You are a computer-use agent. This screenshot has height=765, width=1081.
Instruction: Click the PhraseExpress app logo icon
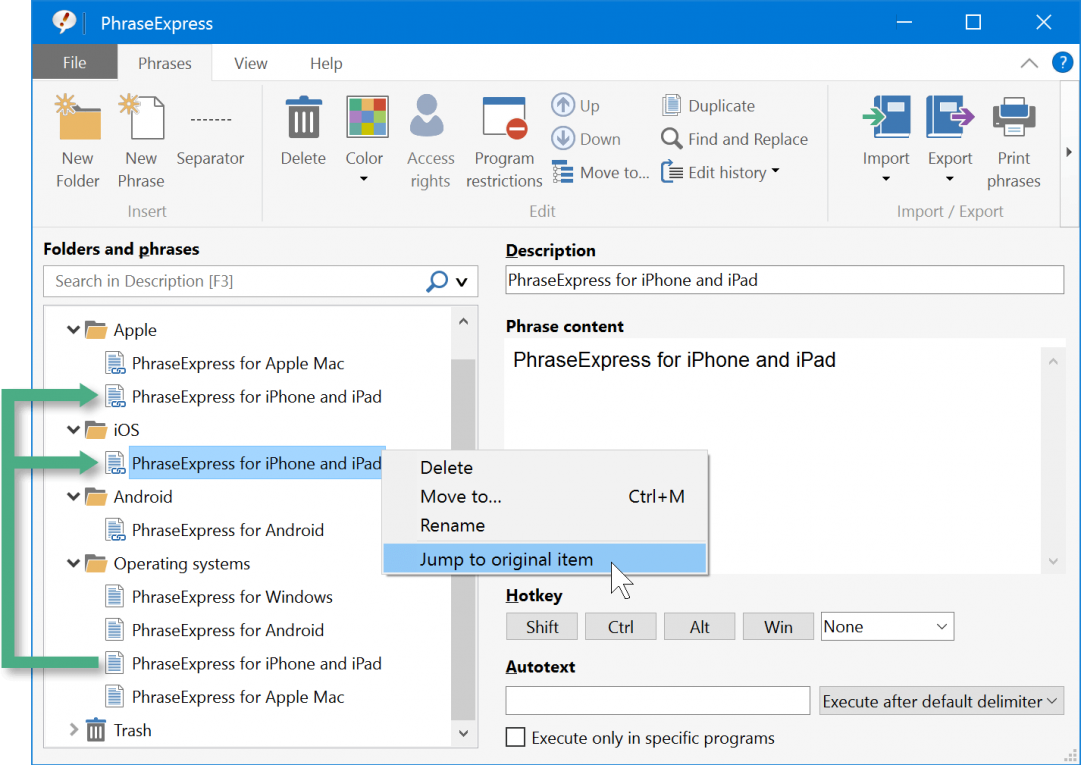pyautogui.click(x=64, y=22)
